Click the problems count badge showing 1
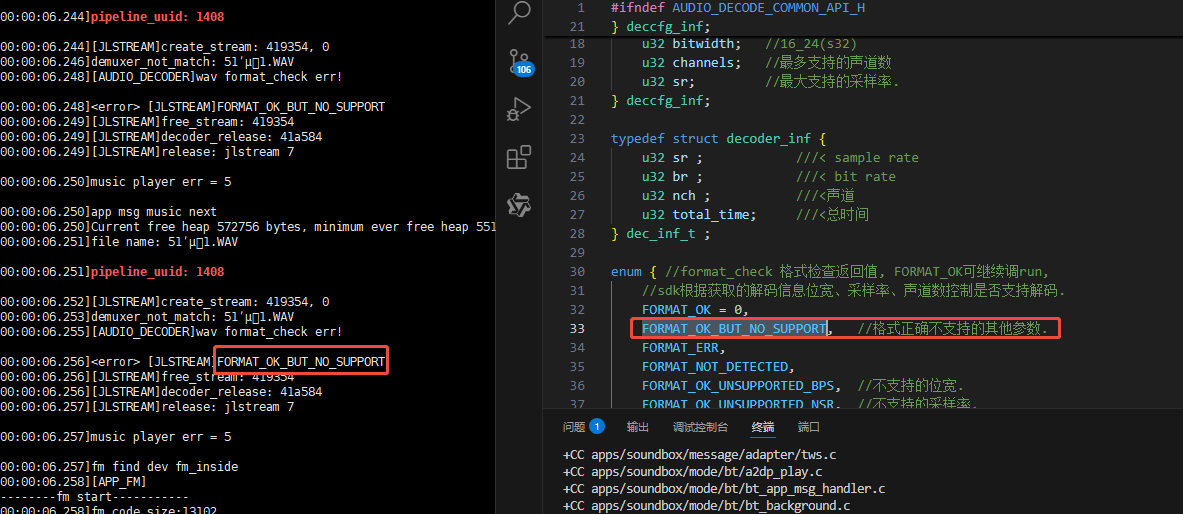Image resolution: width=1183 pixels, height=514 pixels. tap(597, 426)
